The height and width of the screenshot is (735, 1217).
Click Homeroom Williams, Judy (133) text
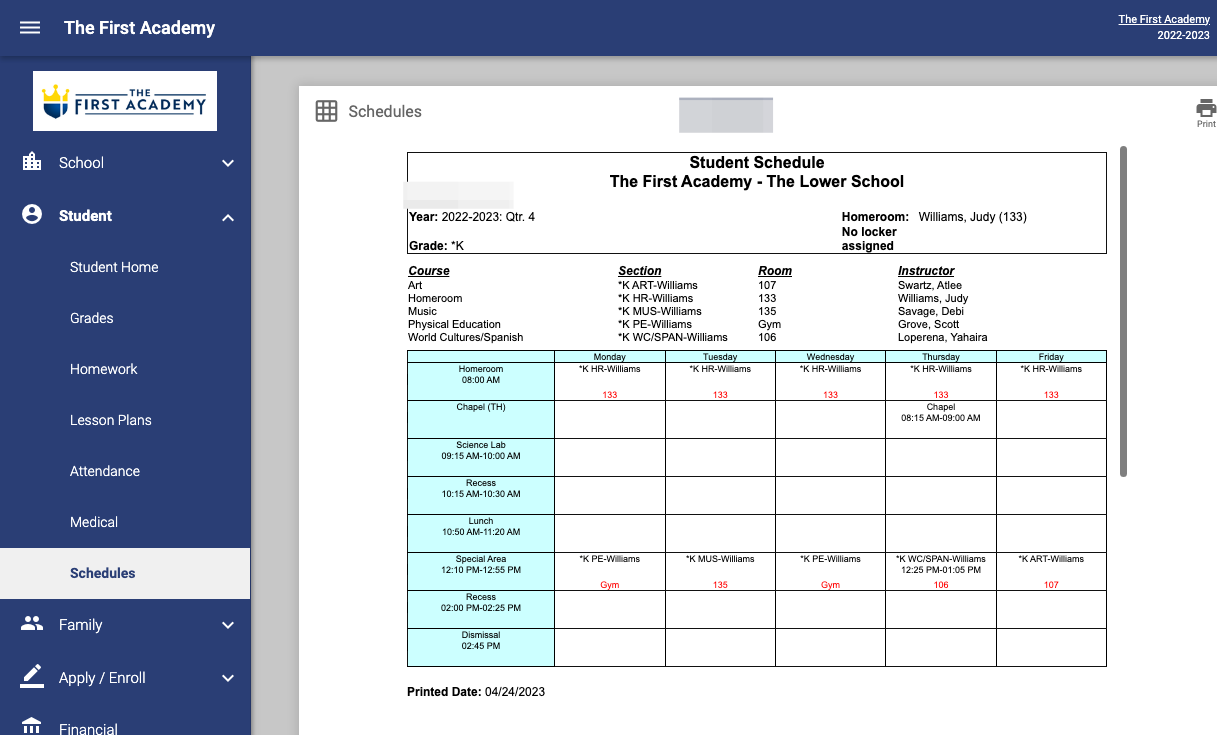(x=934, y=217)
